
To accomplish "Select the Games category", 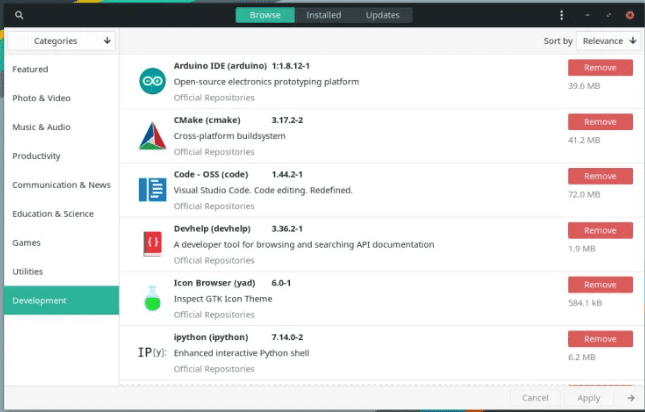I will [62, 243].
